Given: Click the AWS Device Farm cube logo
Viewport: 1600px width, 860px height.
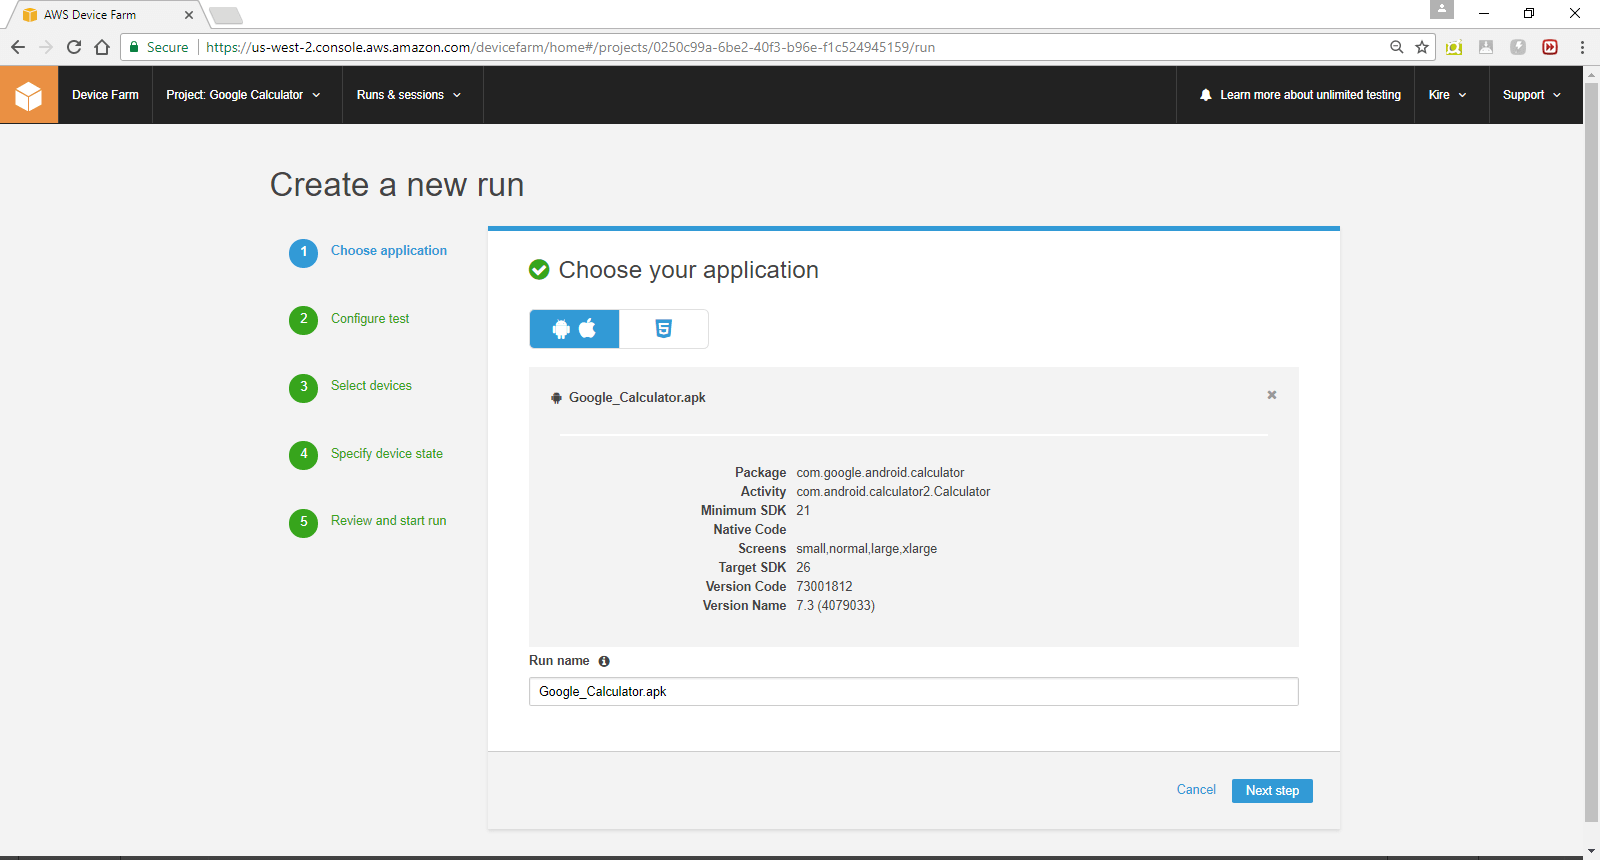Looking at the screenshot, I should coord(29,95).
